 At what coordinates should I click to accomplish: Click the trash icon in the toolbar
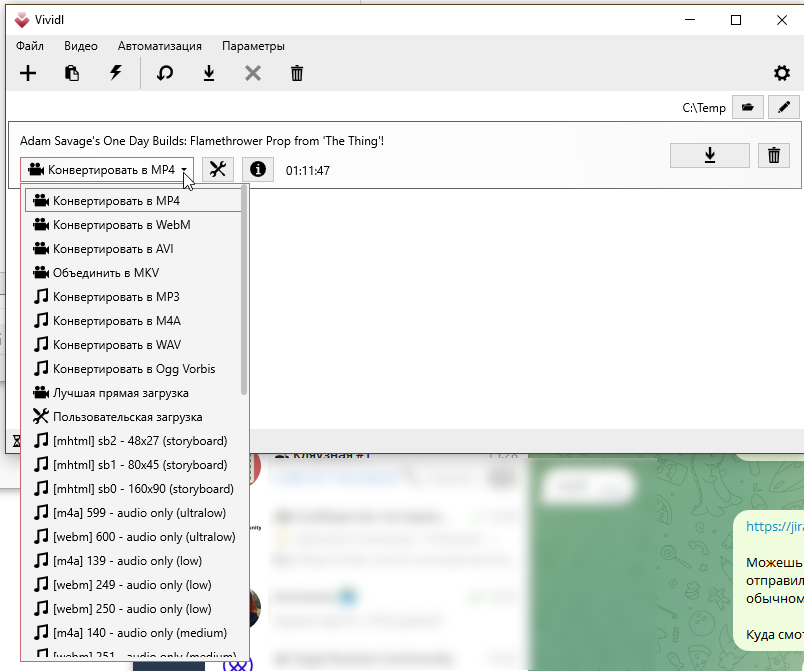[x=297, y=73]
